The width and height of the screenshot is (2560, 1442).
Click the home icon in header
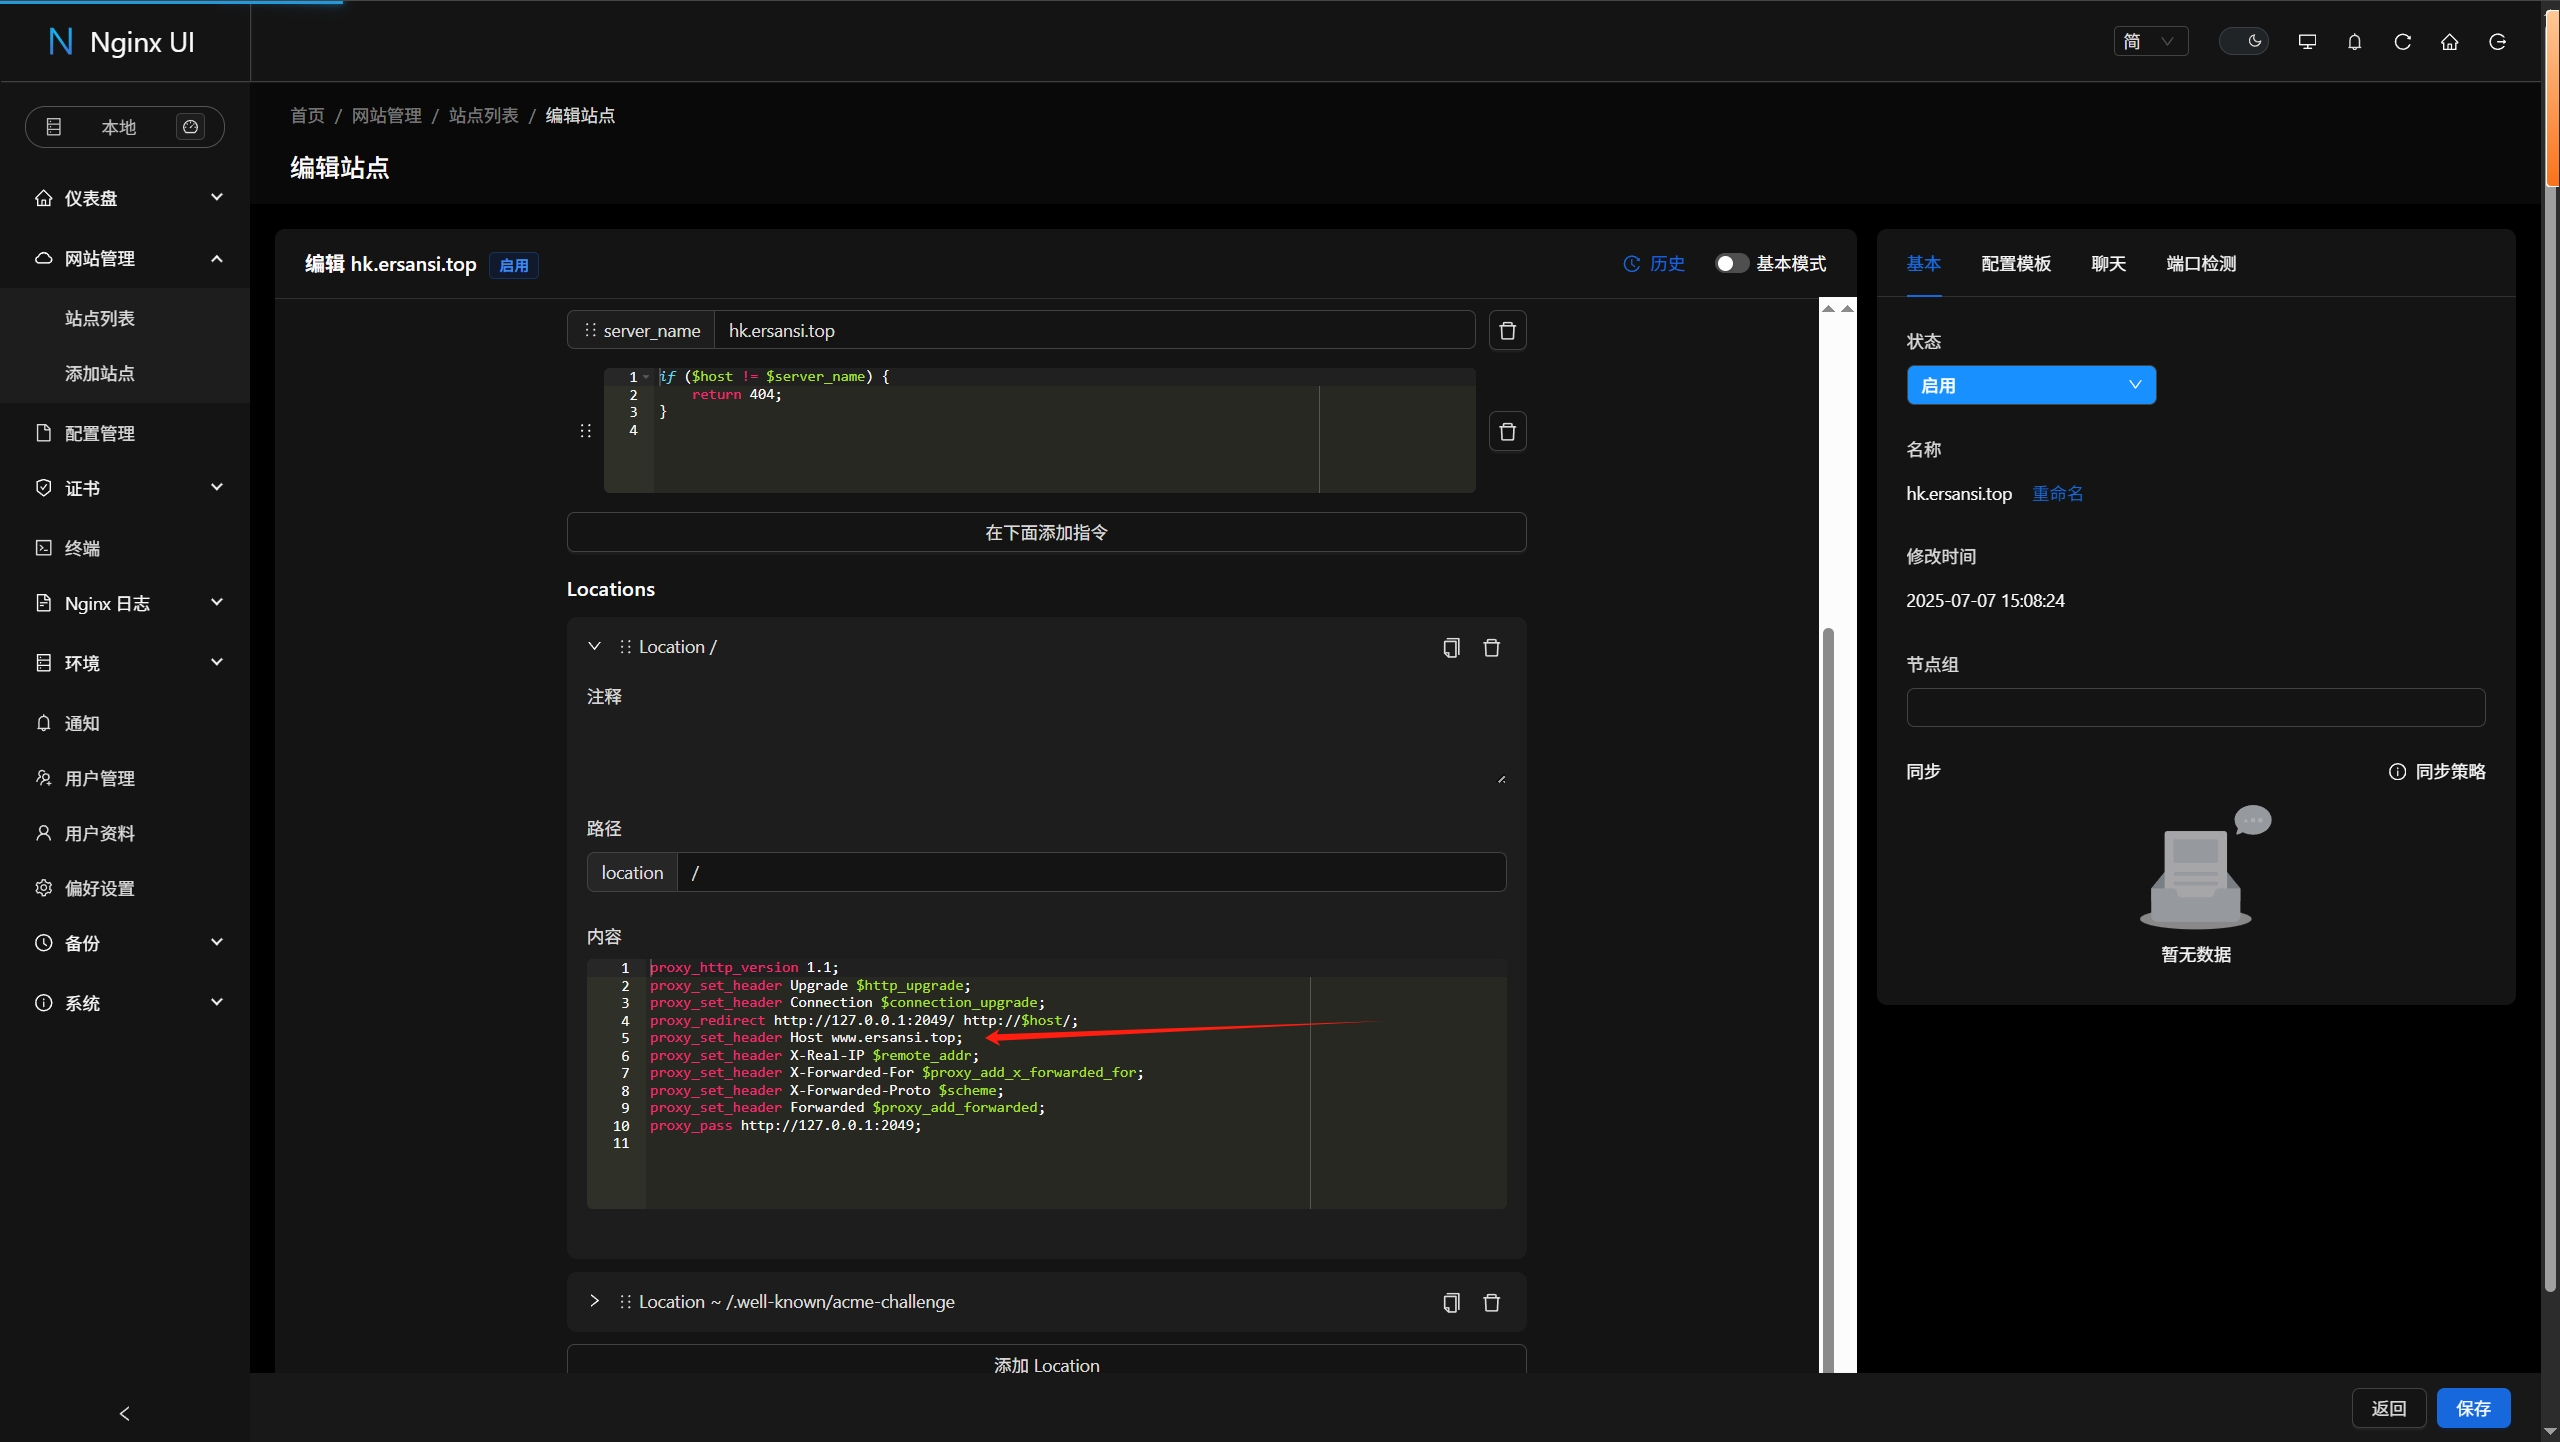pos(2449,41)
